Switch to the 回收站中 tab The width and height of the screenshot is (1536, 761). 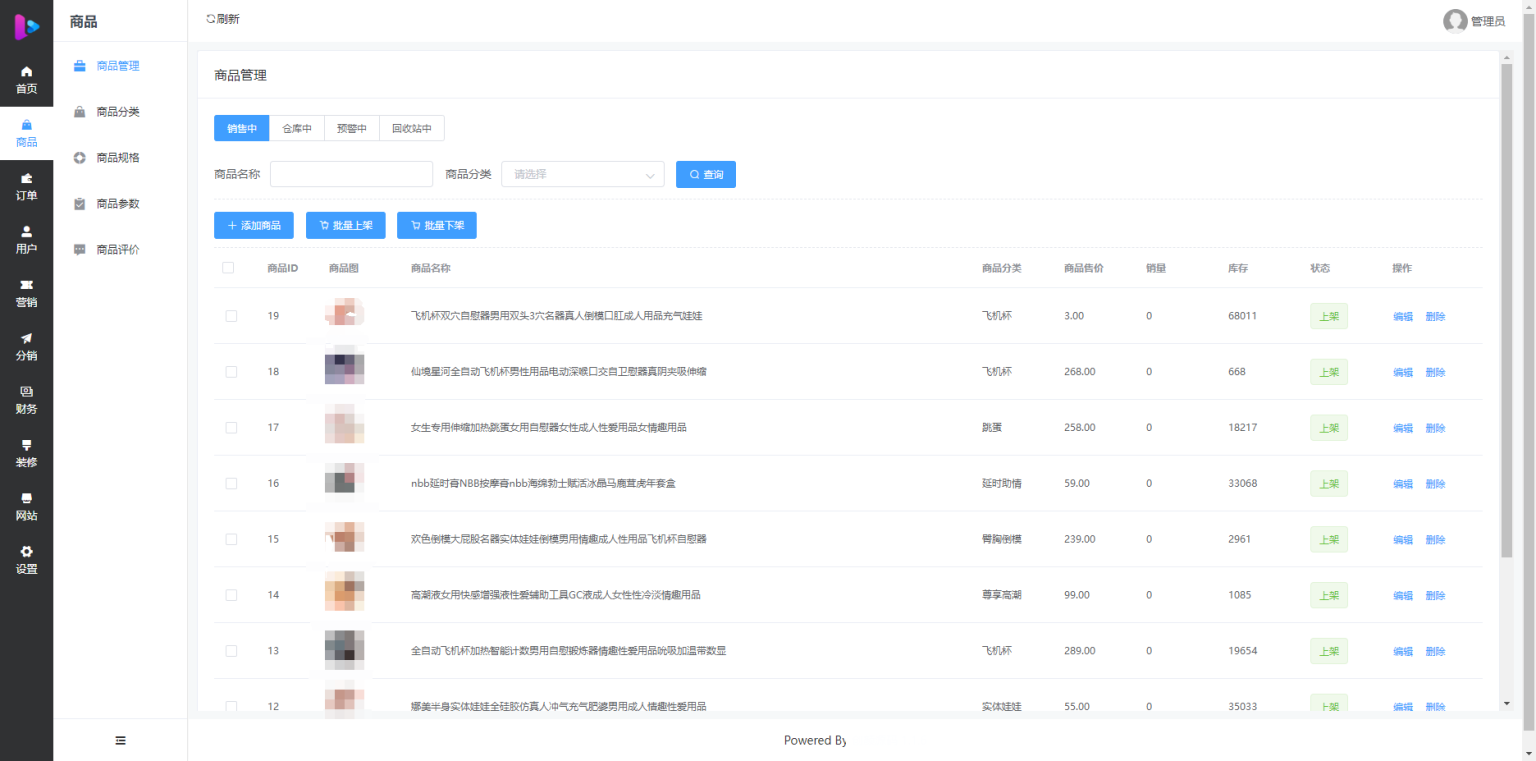point(412,129)
